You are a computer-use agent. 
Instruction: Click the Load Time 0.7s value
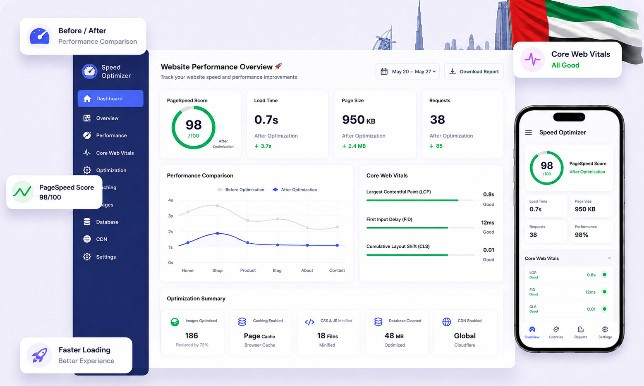tap(266, 120)
